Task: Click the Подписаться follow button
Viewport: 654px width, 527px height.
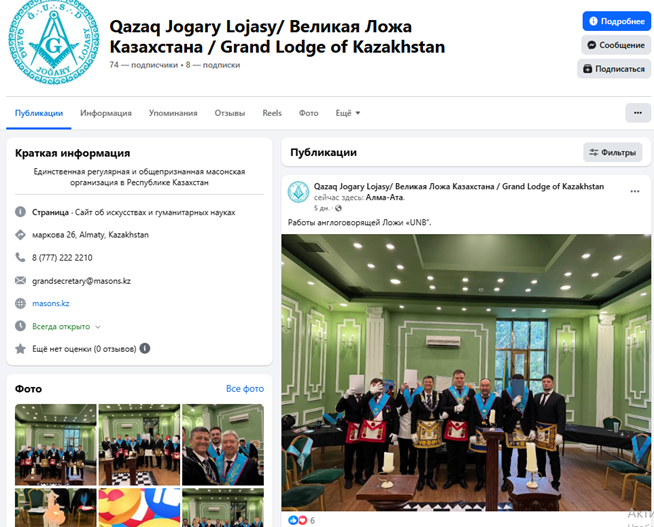Action: point(614,69)
